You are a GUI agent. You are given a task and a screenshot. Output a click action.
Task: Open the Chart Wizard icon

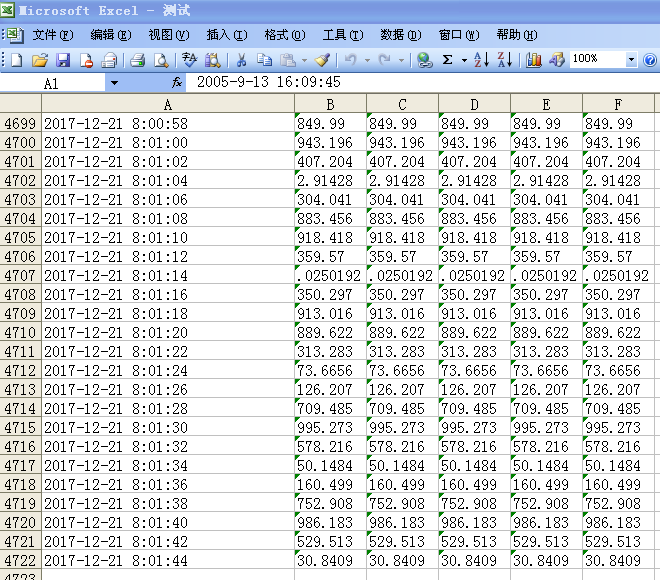tap(534, 60)
